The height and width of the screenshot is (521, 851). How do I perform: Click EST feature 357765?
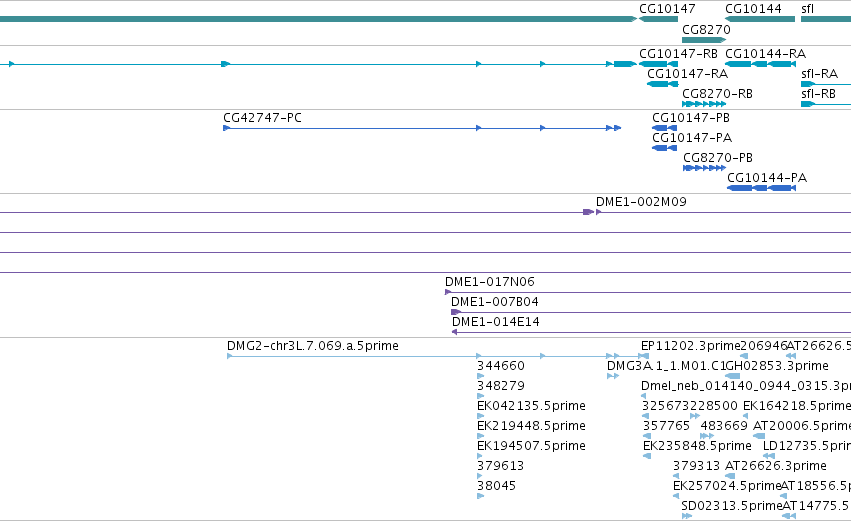coord(666,426)
